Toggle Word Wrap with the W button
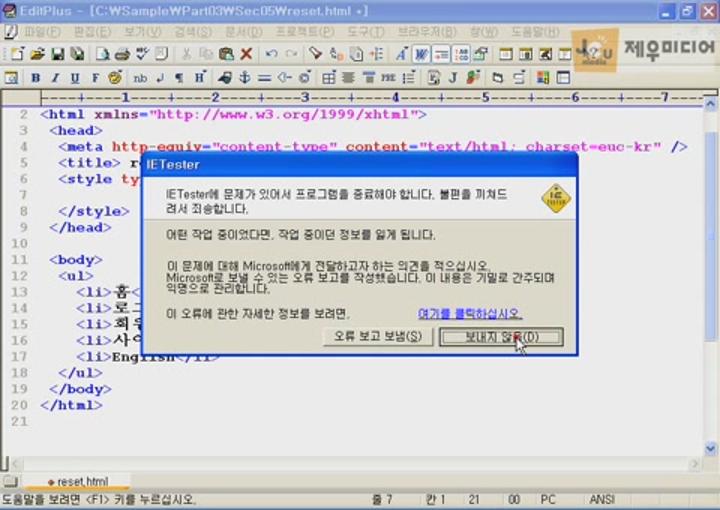 coord(421,54)
